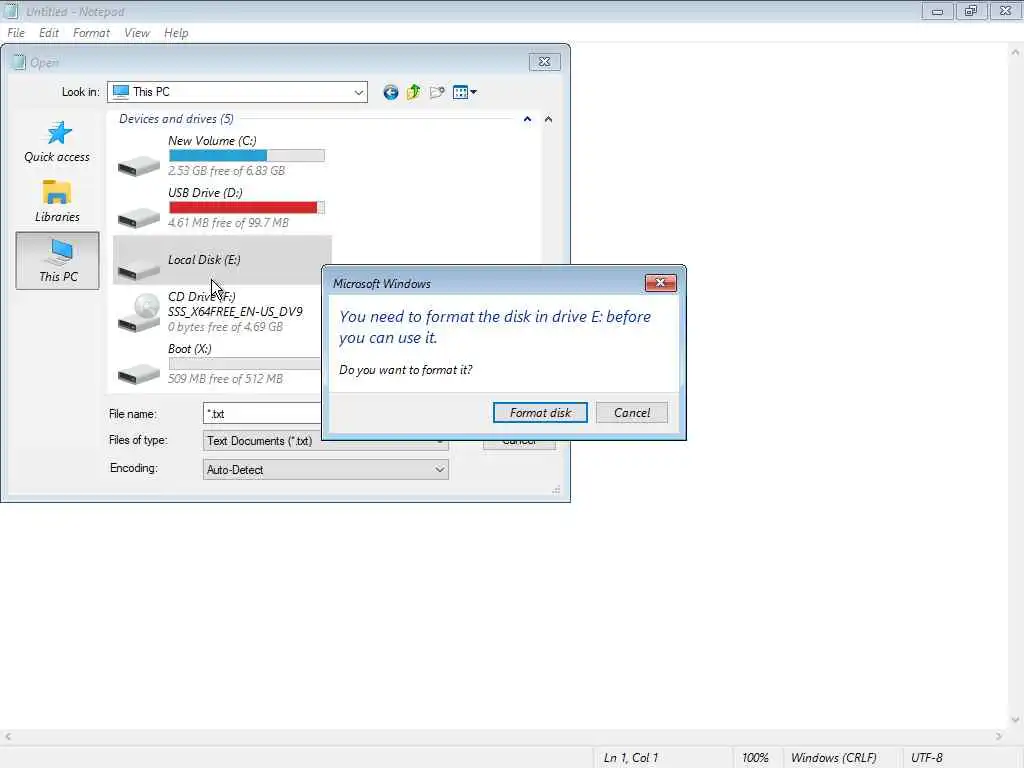Viewport: 1024px width, 768px height.
Task: Click Notepad vertical scrollbar down arrow
Action: pyautogui.click(x=1015, y=720)
